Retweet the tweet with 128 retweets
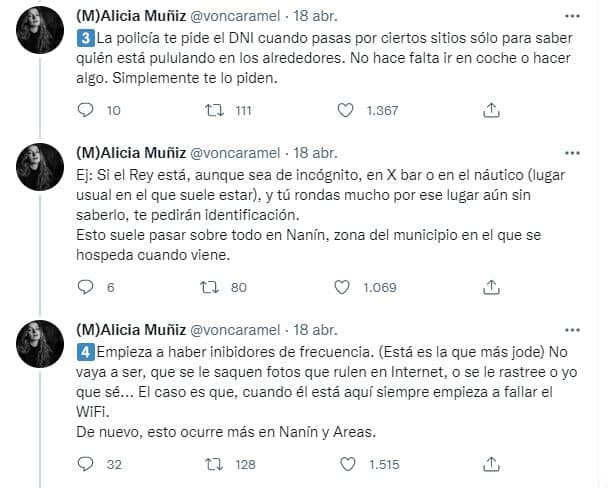The image size is (608, 488). tap(214, 464)
